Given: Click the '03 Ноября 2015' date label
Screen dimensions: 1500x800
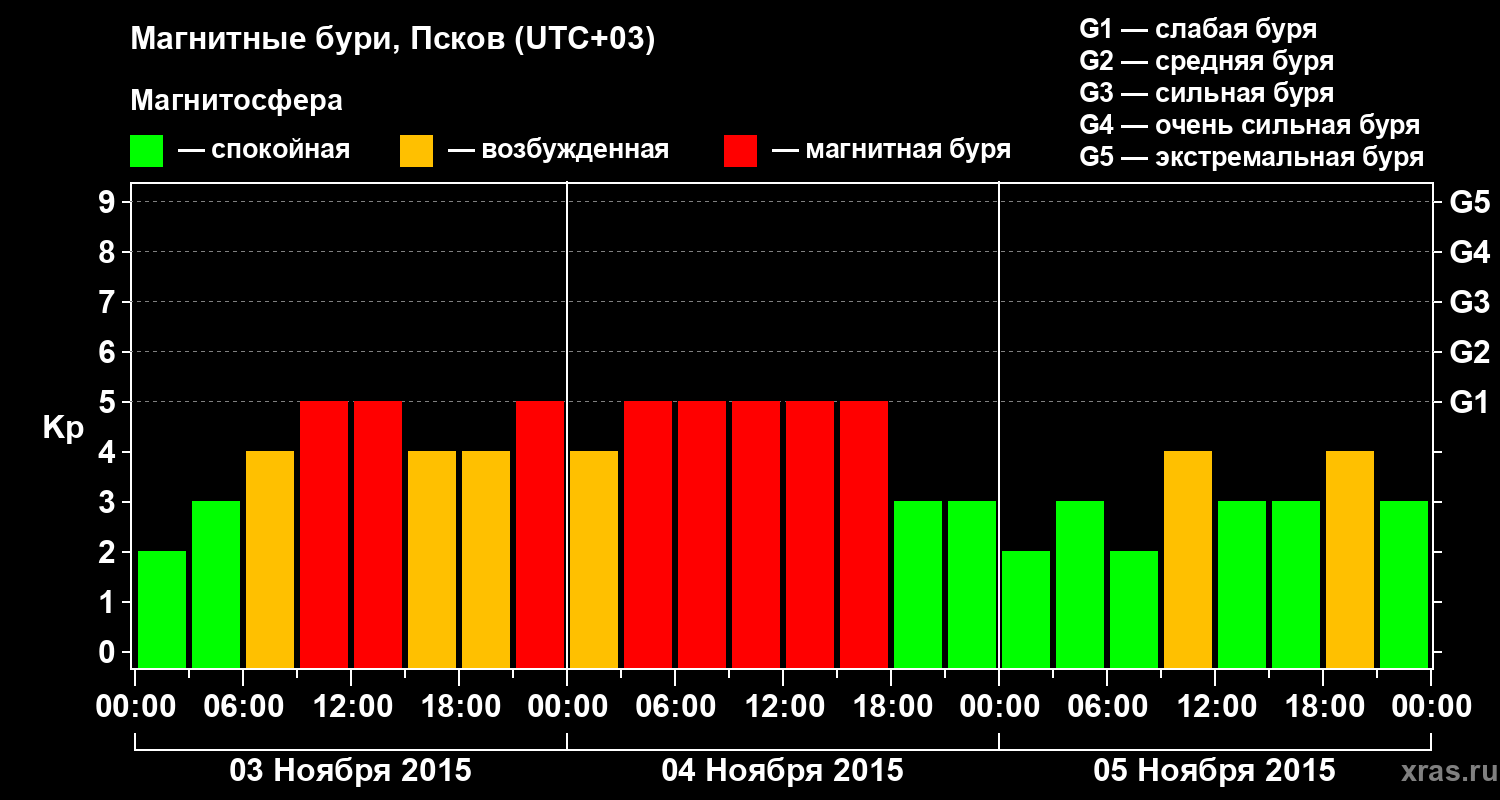Looking at the screenshot, I should 351,770.
